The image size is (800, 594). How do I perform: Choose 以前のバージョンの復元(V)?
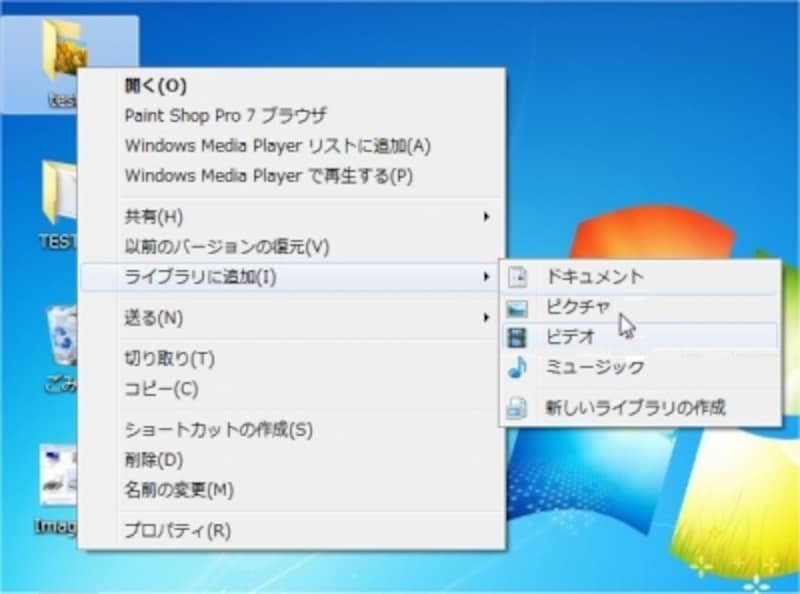[x=292, y=247]
